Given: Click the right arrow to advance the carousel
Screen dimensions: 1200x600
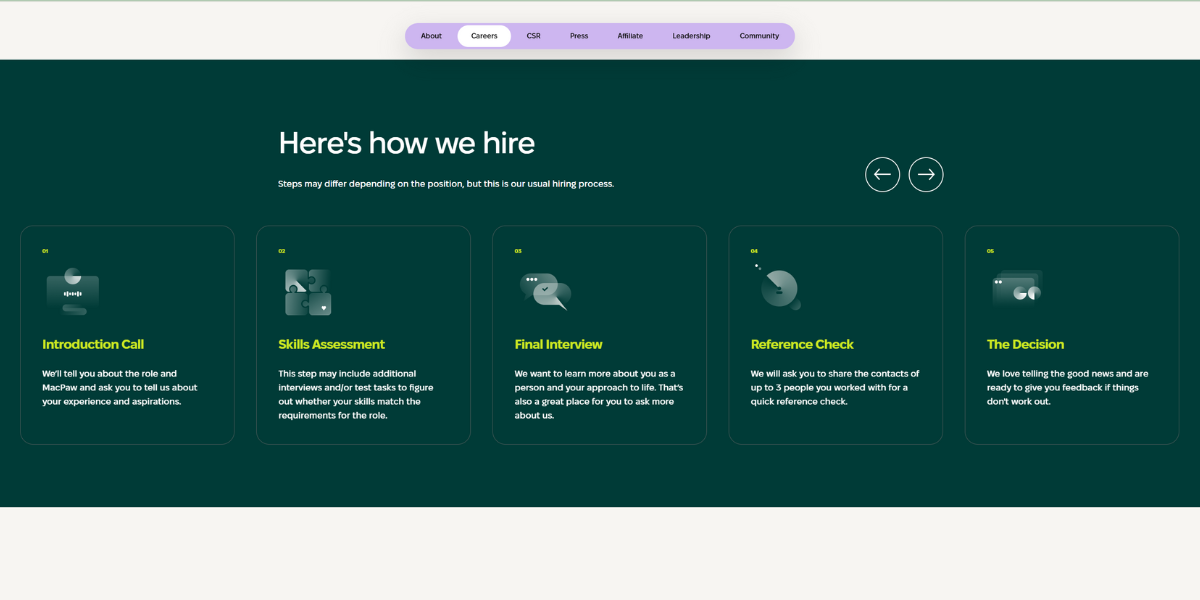Looking at the screenshot, I should pyautogui.click(x=926, y=174).
